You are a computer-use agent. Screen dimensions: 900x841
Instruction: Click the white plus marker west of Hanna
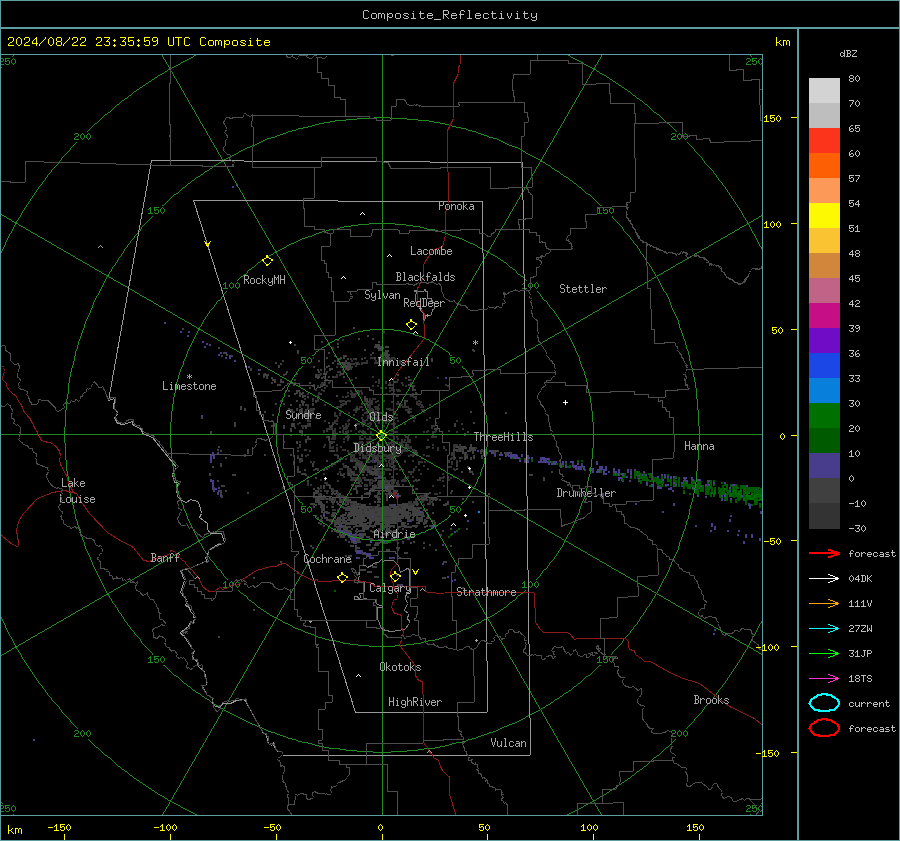[x=565, y=402]
